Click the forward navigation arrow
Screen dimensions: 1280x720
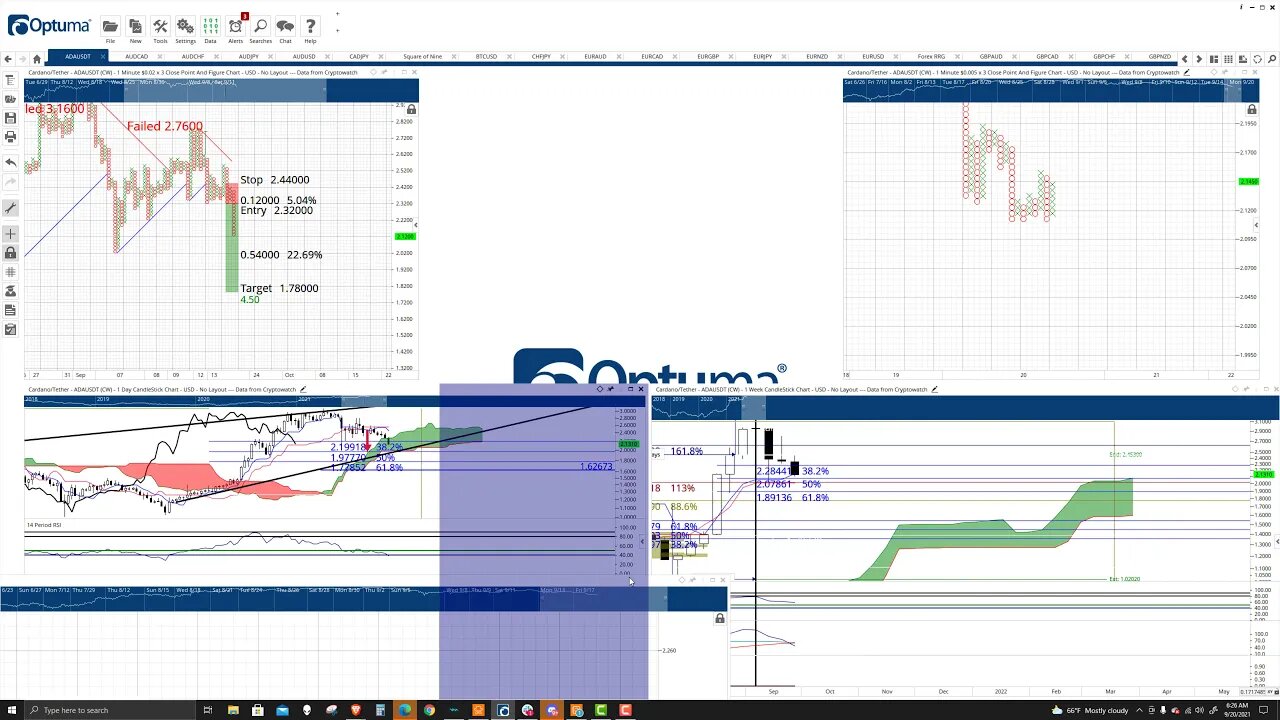coord(22,59)
